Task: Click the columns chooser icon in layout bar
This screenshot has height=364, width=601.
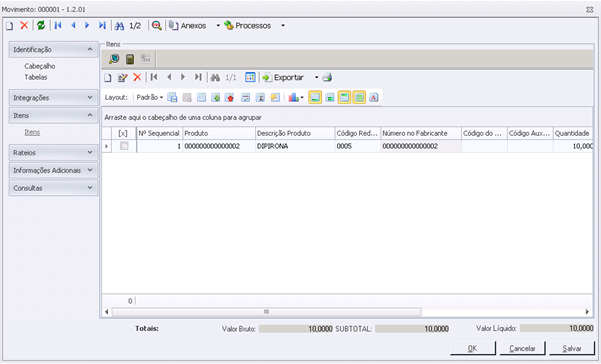Action: [201, 98]
